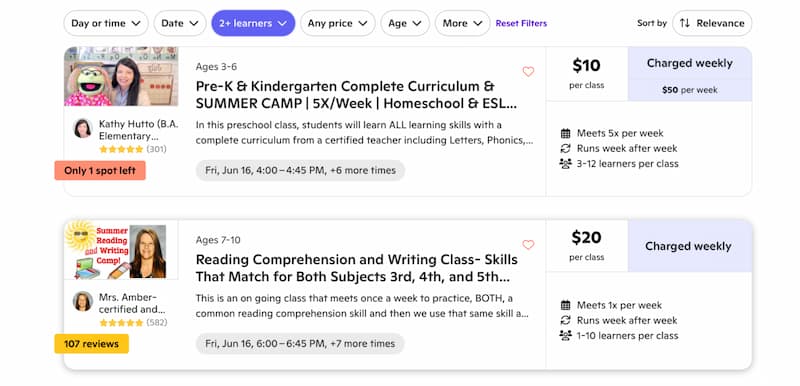Click the learners group icon beside 3-12 learners
The width and height of the screenshot is (800, 386).
tap(565, 164)
